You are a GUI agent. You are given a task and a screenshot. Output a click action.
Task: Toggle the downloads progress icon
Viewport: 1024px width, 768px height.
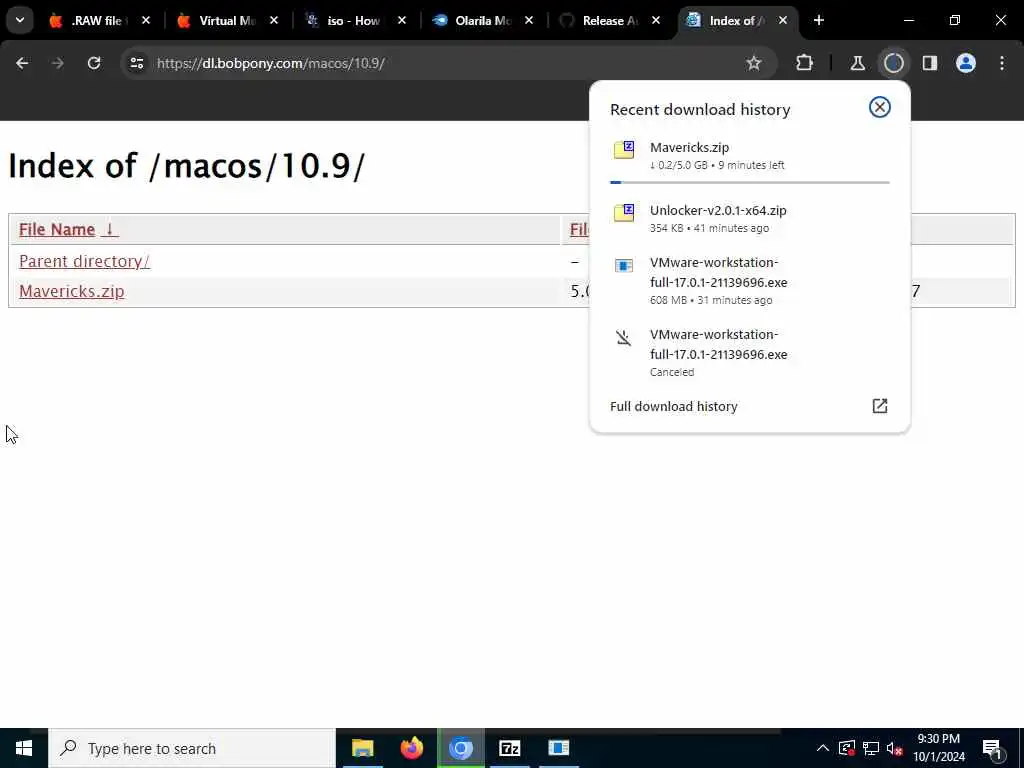click(x=893, y=63)
